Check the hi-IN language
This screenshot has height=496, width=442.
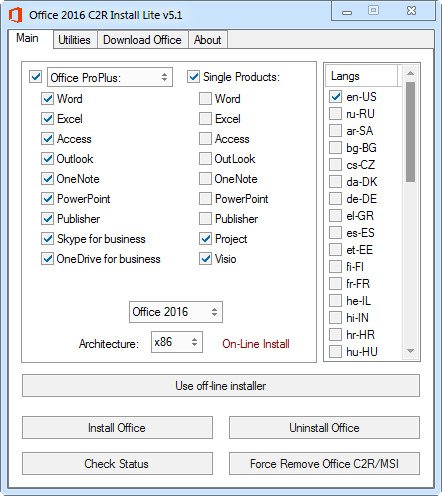click(x=335, y=318)
